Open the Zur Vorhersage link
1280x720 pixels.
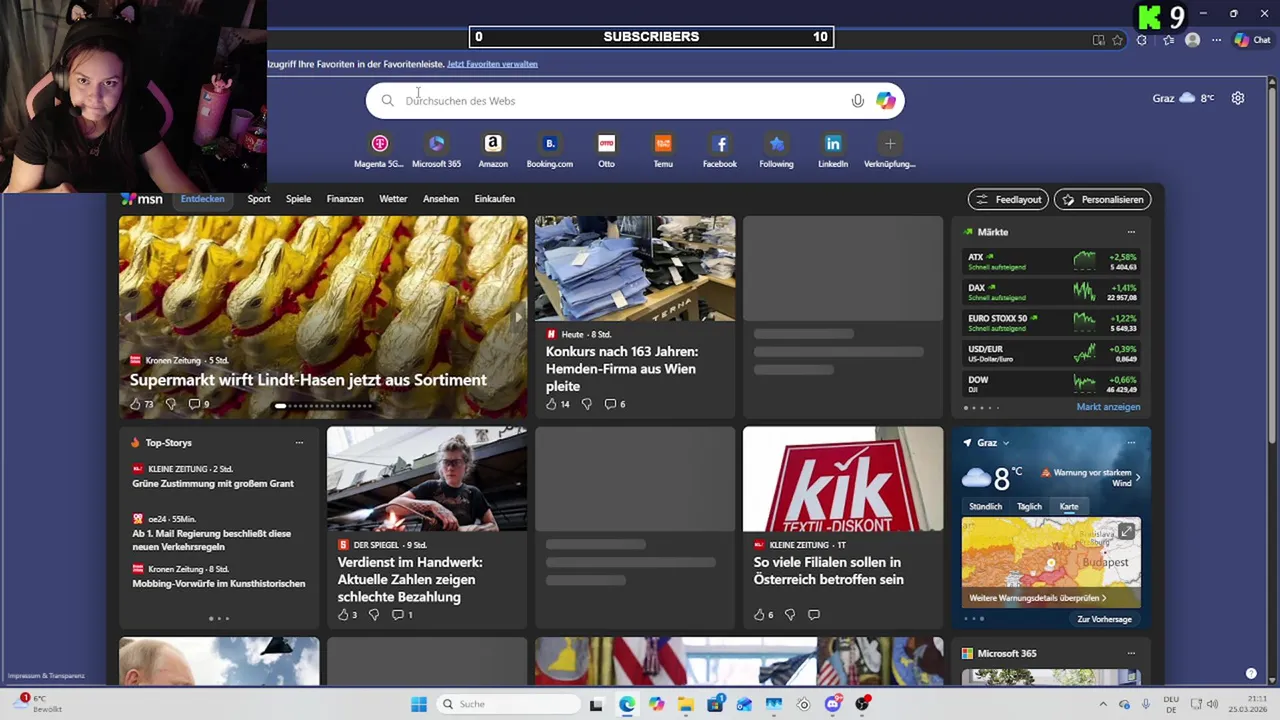pyautogui.click(x=1104, y=619)
